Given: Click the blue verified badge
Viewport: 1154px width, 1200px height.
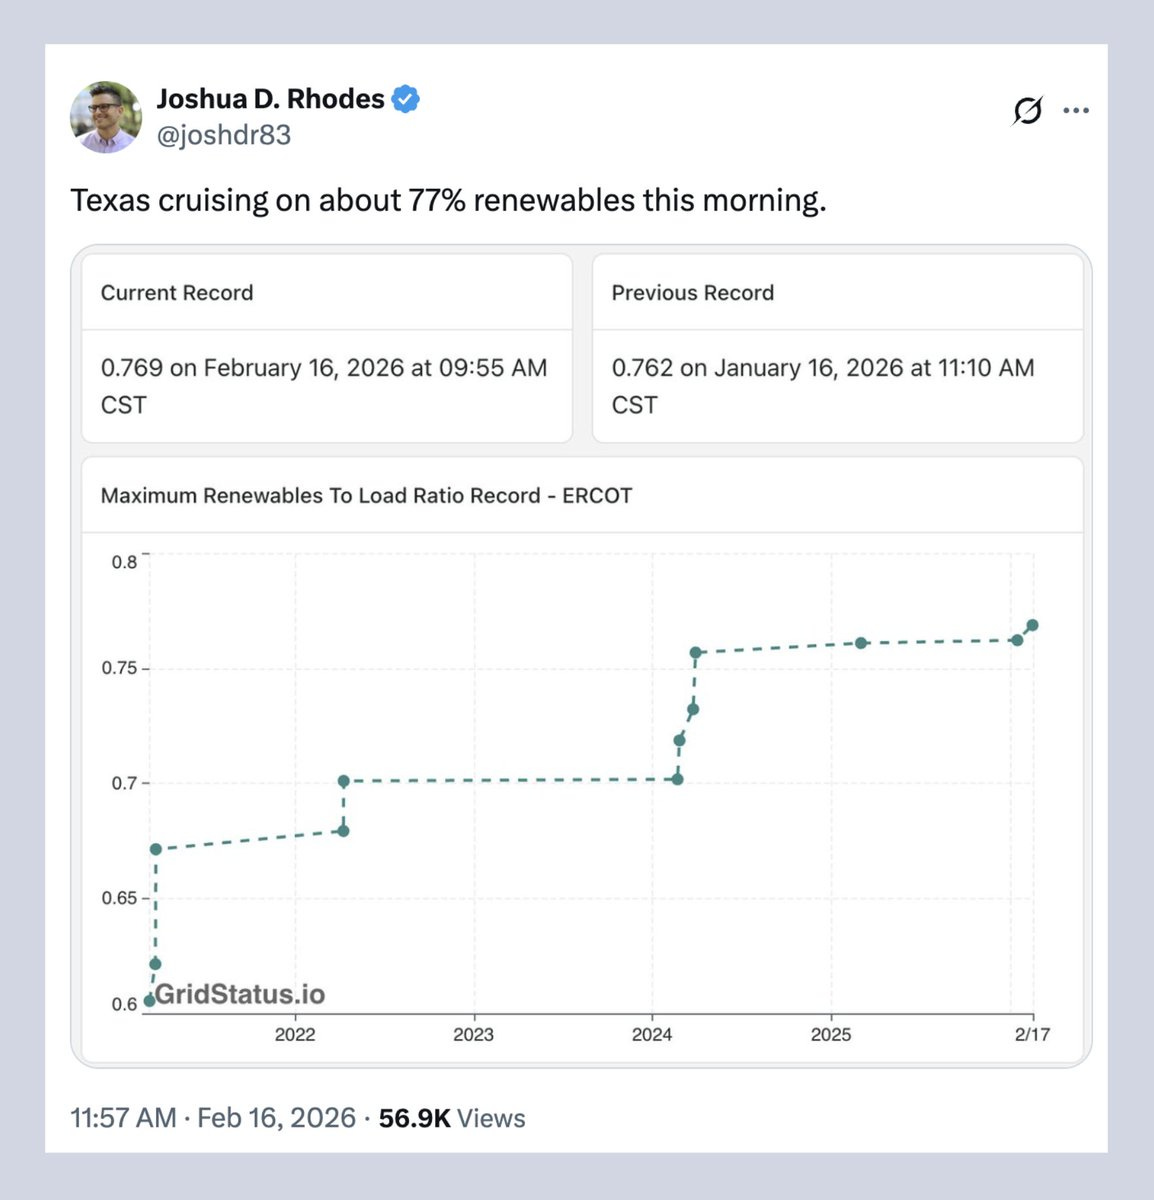Looking at the screenshot, I should [x=405, y=98].
